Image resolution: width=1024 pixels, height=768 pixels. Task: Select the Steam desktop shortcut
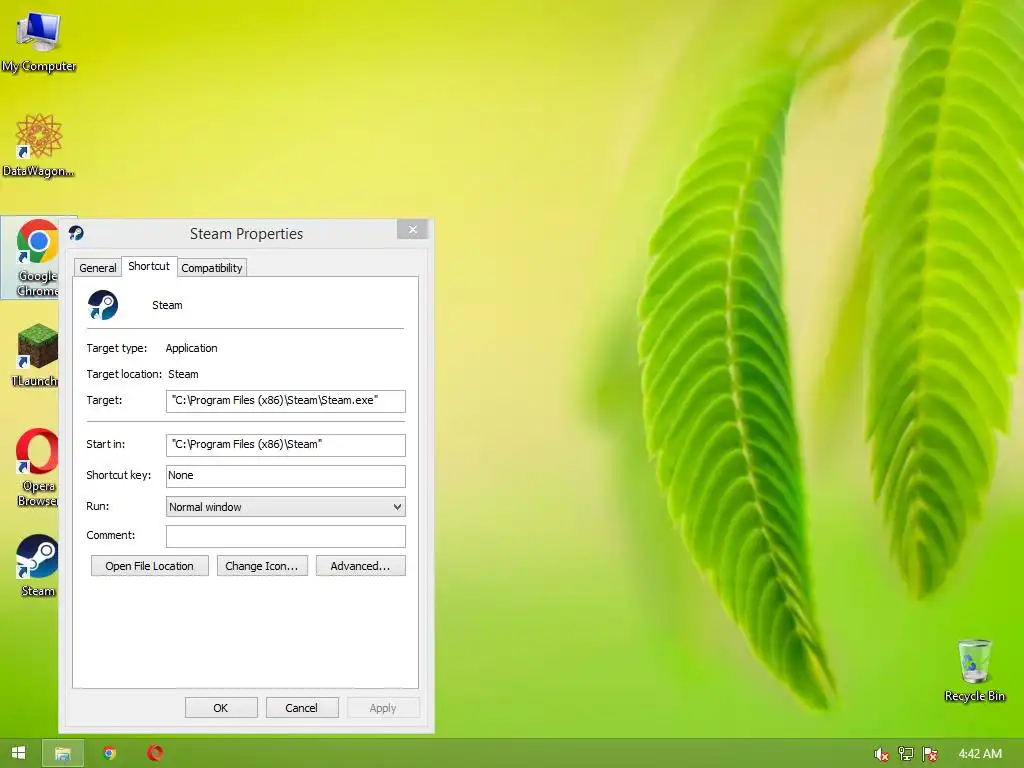37,565
